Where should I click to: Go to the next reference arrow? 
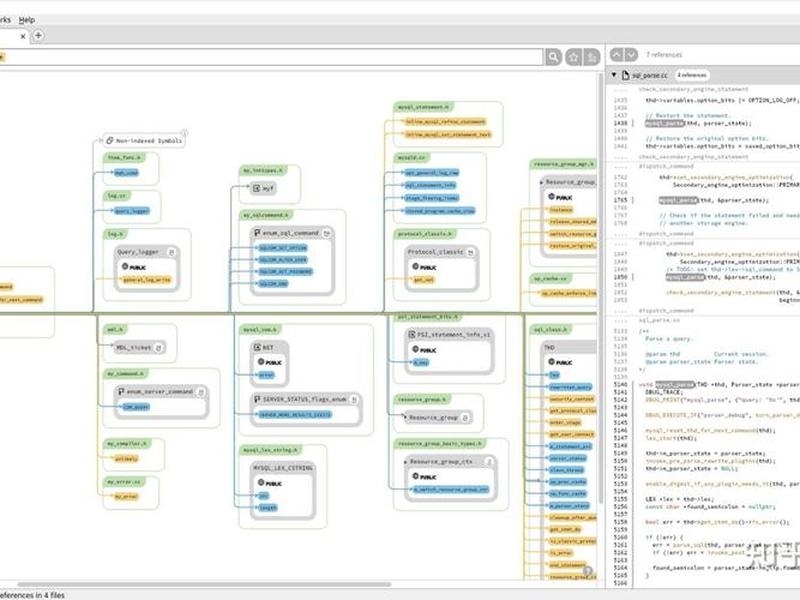pyautogui.click(x=631, y=54)
